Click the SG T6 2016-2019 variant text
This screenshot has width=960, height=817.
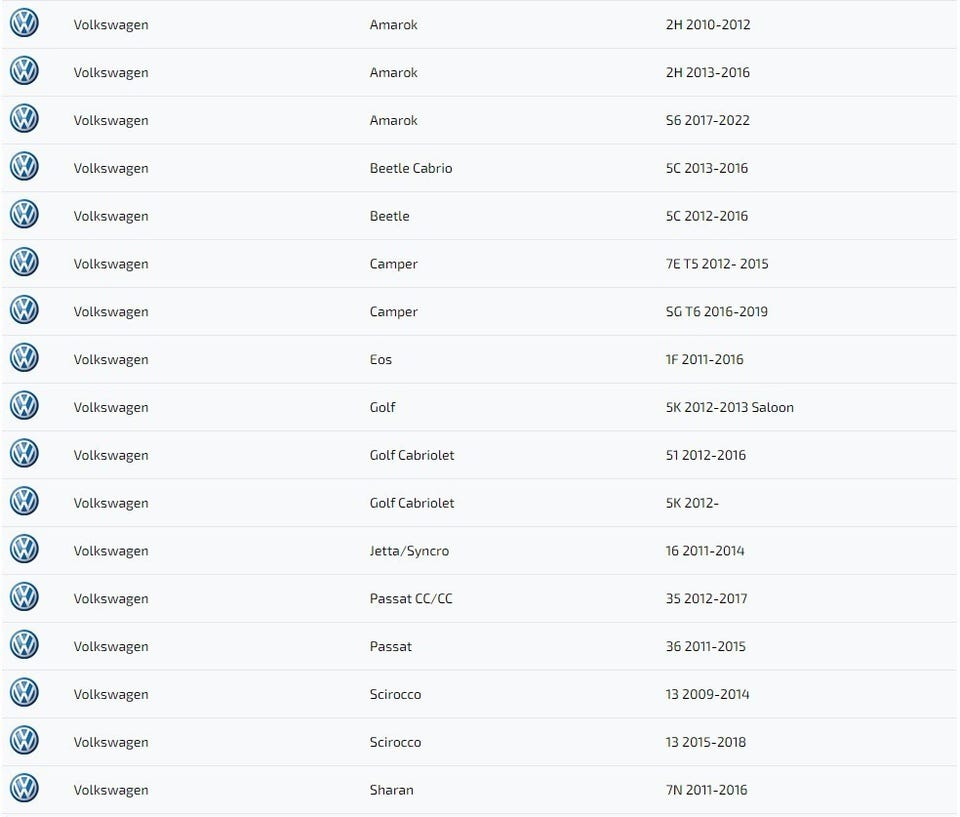pos(716,311)
